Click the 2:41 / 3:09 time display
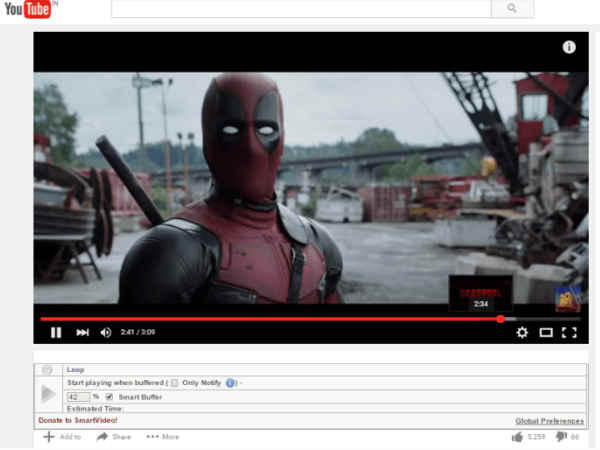This screenshot has width=600, height=450. 138,332
